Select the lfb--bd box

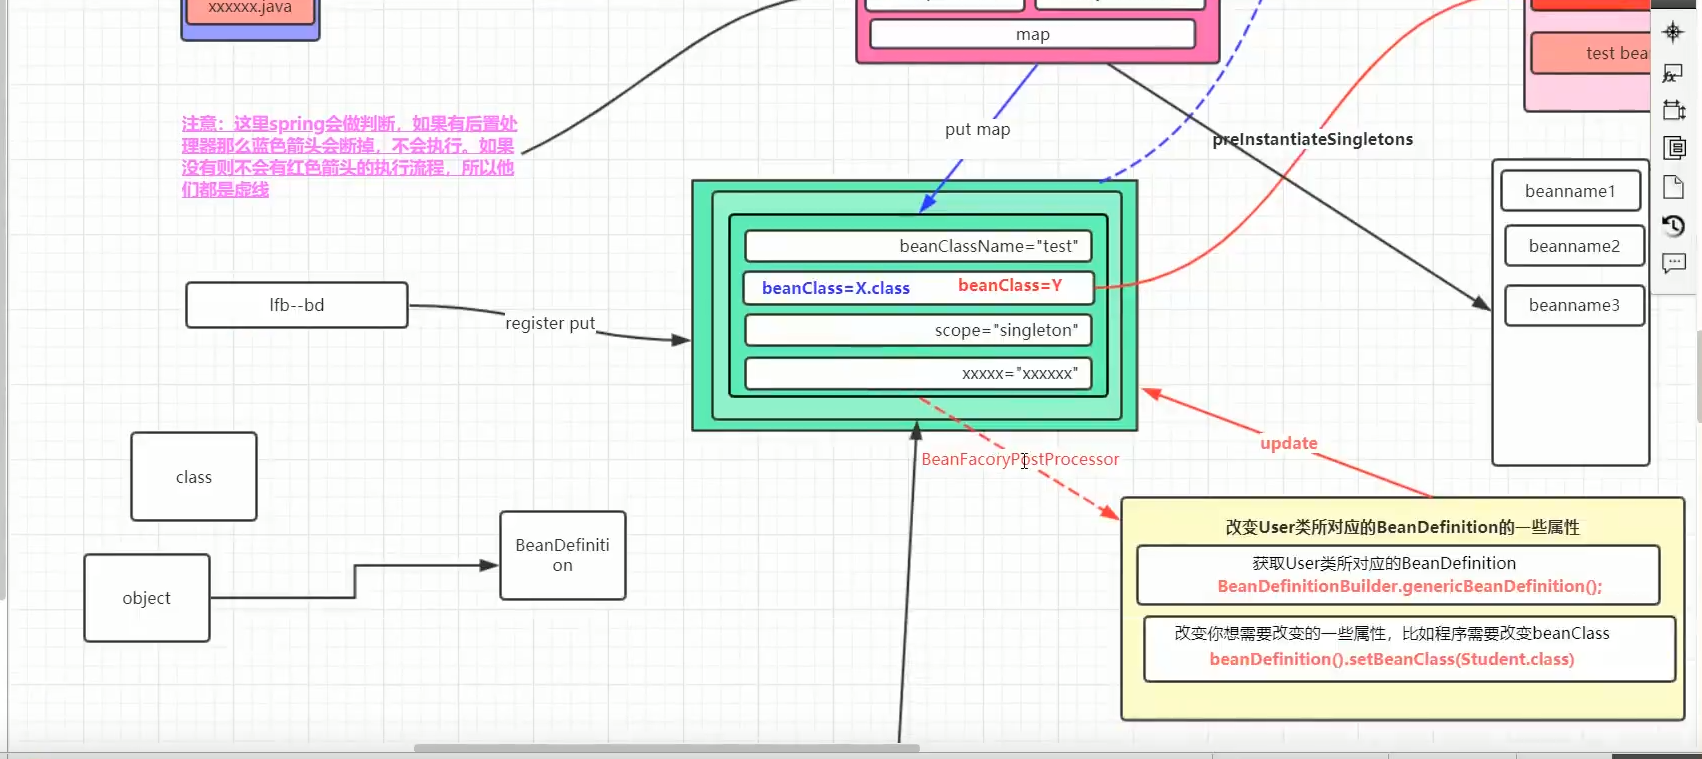pos(297,305)
